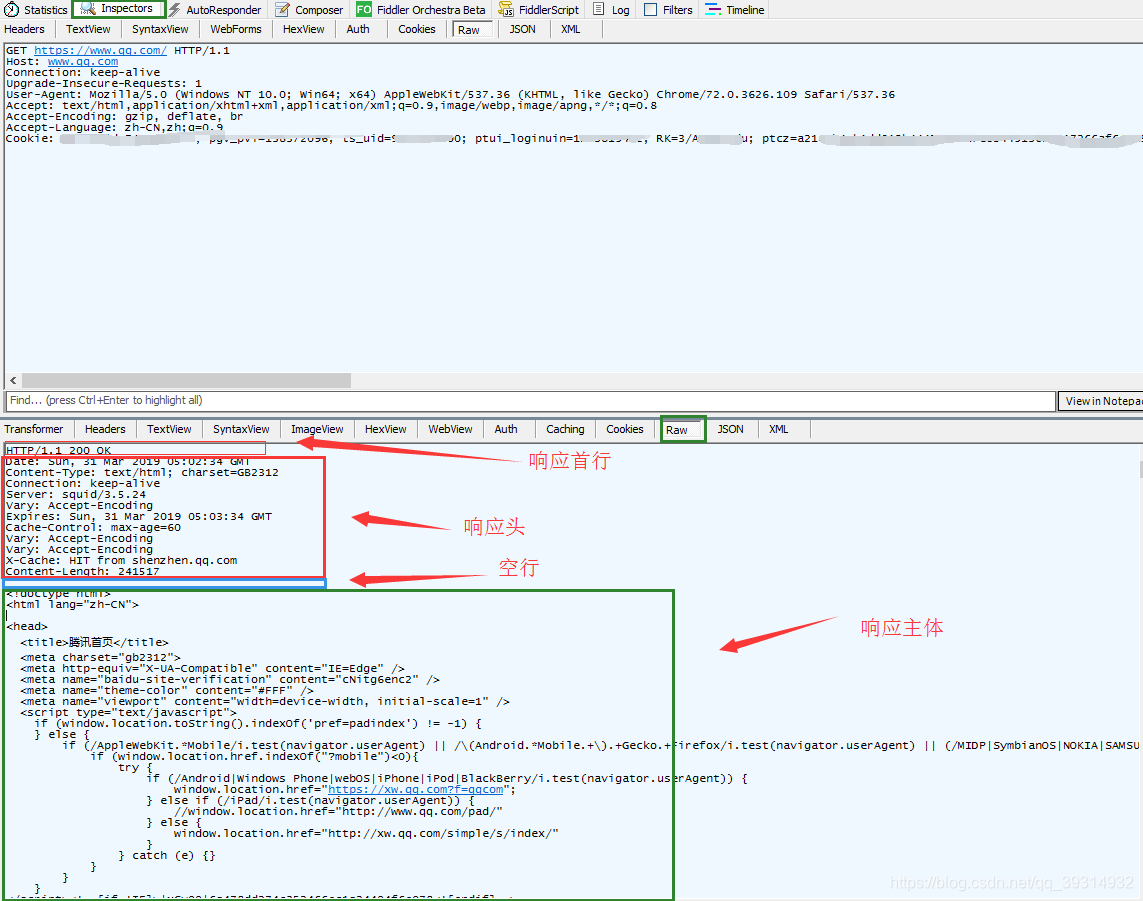Click the Upgrade-Insecure-Requests: 1 line
Viewport: 1143px width, 901px height.
(104, 84)
